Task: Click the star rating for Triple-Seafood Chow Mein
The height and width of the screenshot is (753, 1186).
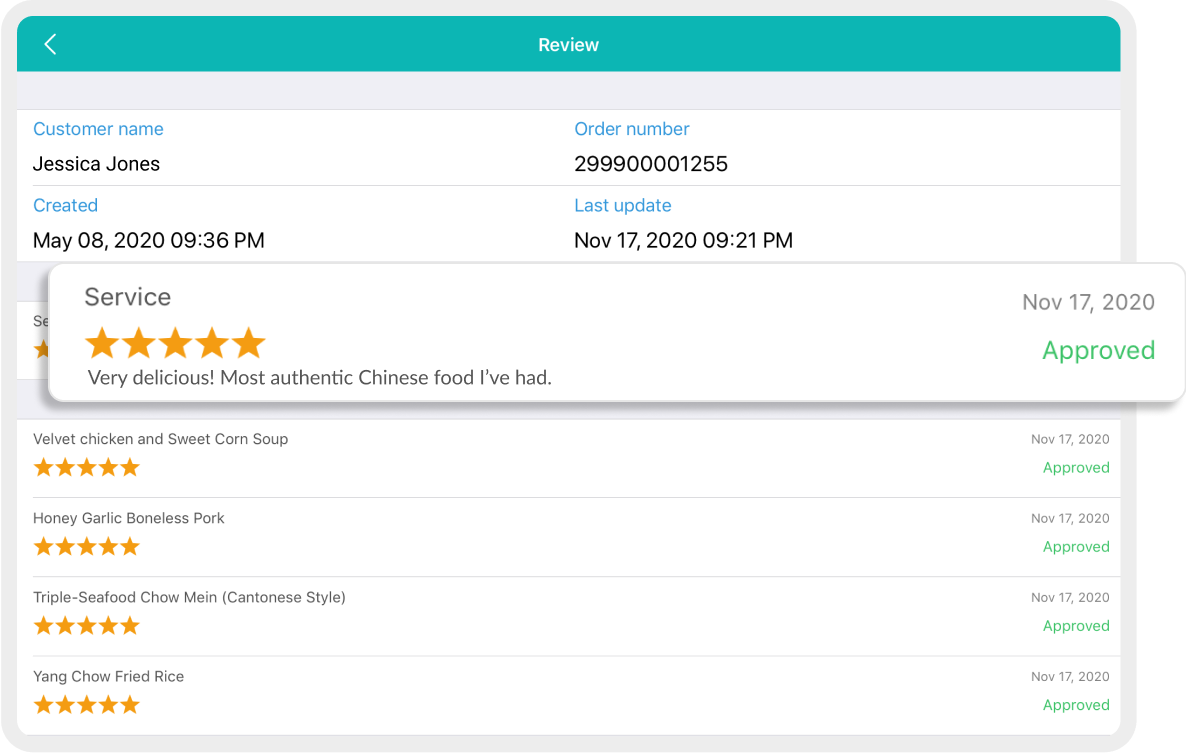Action: pos(87,626)
